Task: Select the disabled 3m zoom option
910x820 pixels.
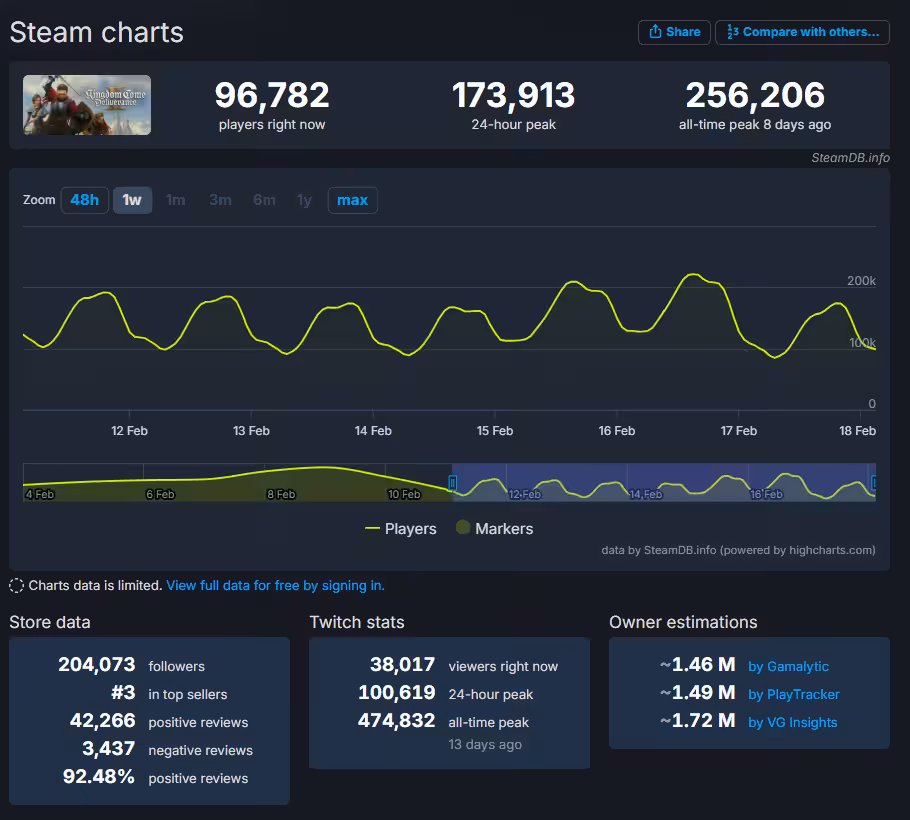Action: tap(220, 200)
